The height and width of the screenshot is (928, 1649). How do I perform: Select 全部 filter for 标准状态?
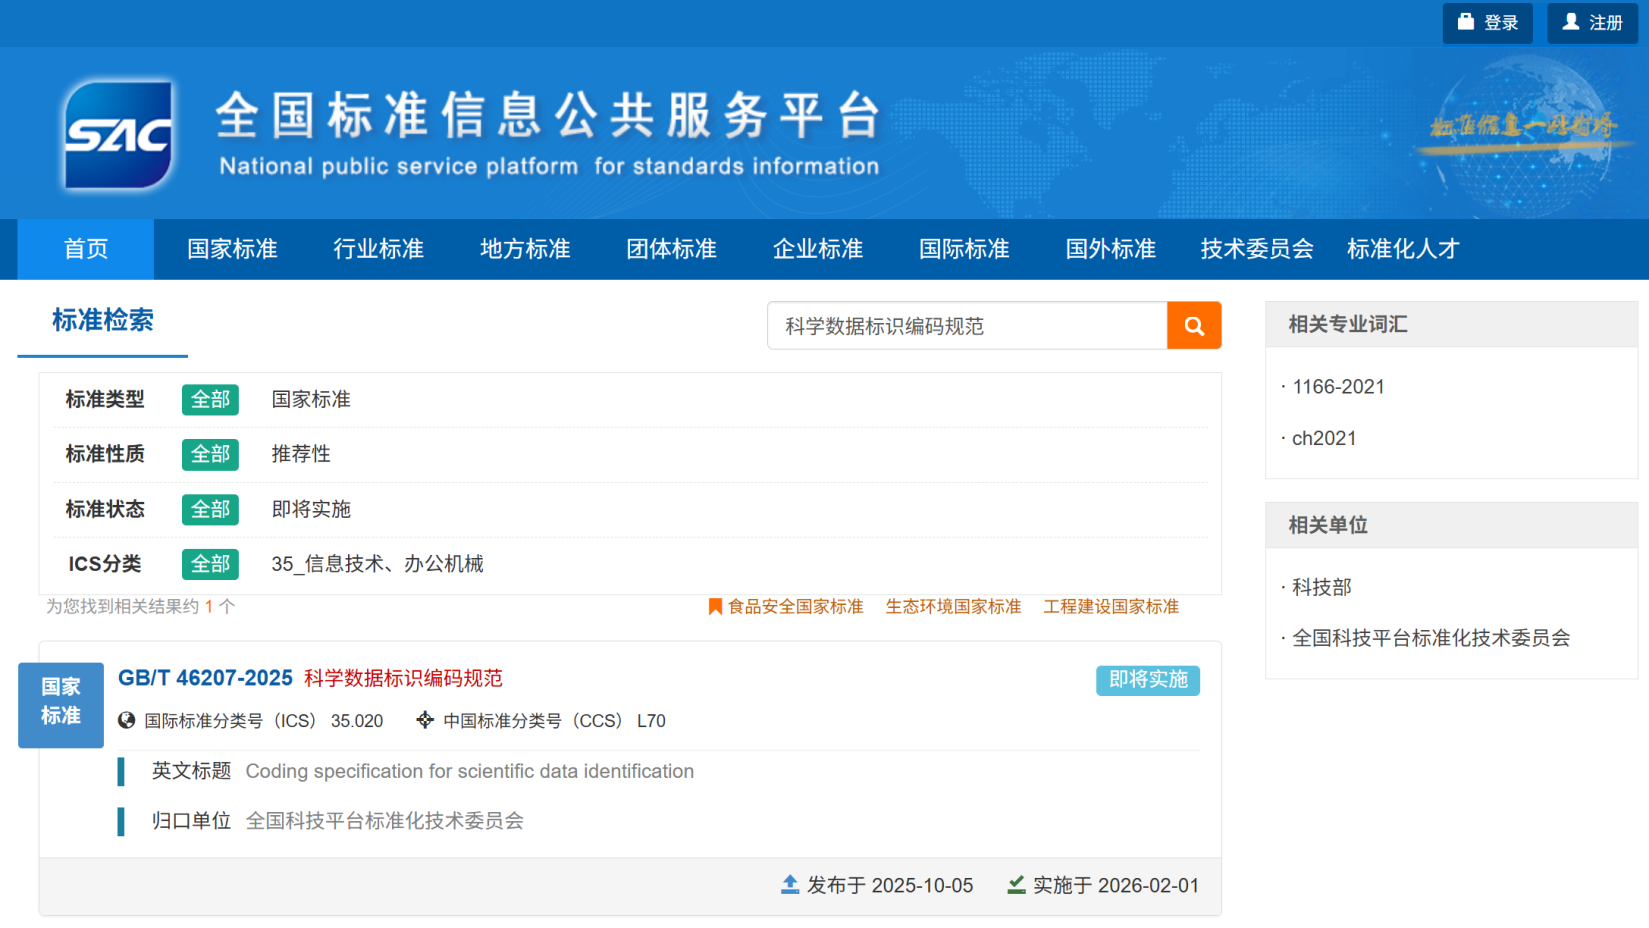click(x=210, y=510)
